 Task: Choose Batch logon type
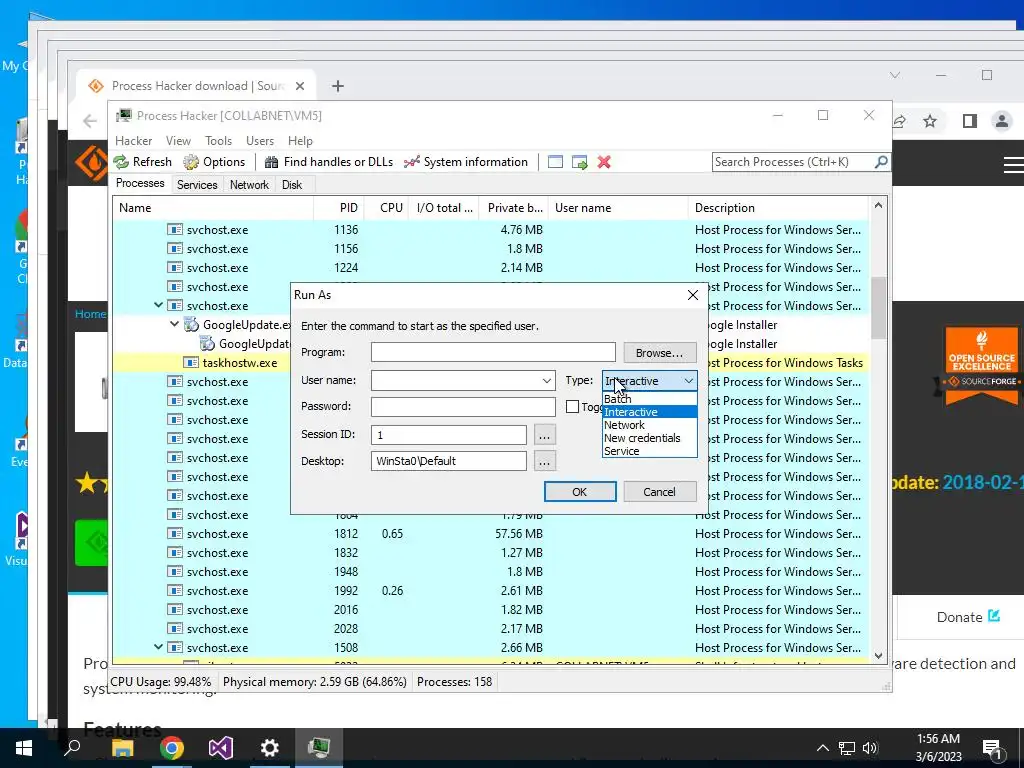coord(650,399)
